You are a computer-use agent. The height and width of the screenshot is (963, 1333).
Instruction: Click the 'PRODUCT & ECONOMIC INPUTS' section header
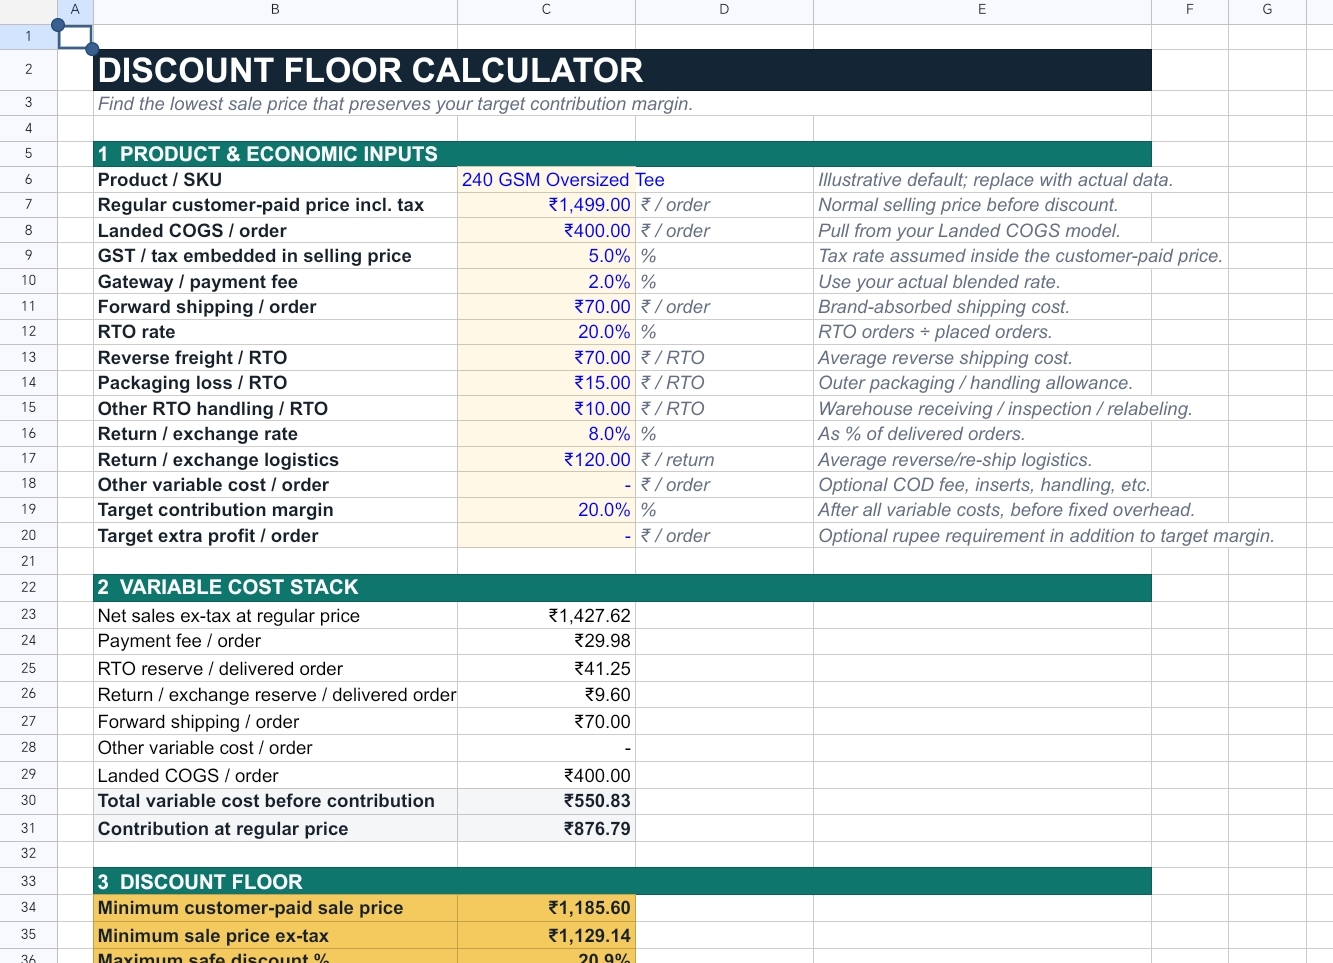tap(622, 154)
